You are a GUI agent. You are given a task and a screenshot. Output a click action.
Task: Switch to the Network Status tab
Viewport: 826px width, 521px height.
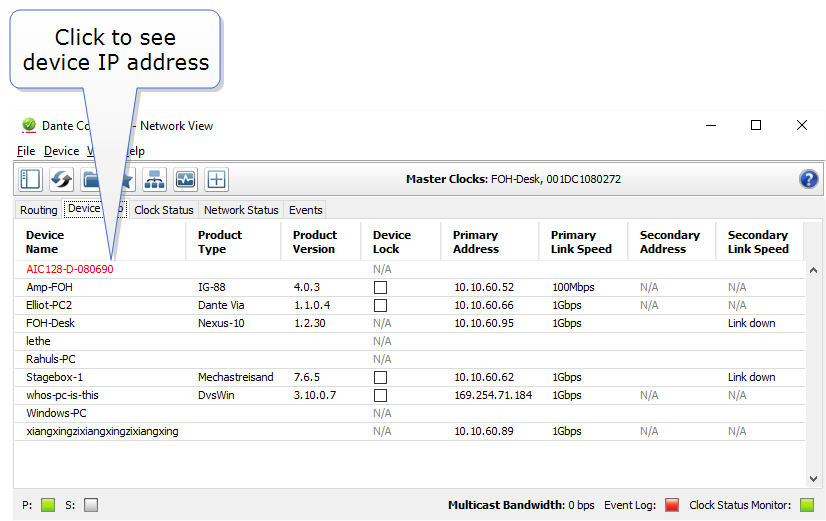pyautogui.click(x=240, y=210)
